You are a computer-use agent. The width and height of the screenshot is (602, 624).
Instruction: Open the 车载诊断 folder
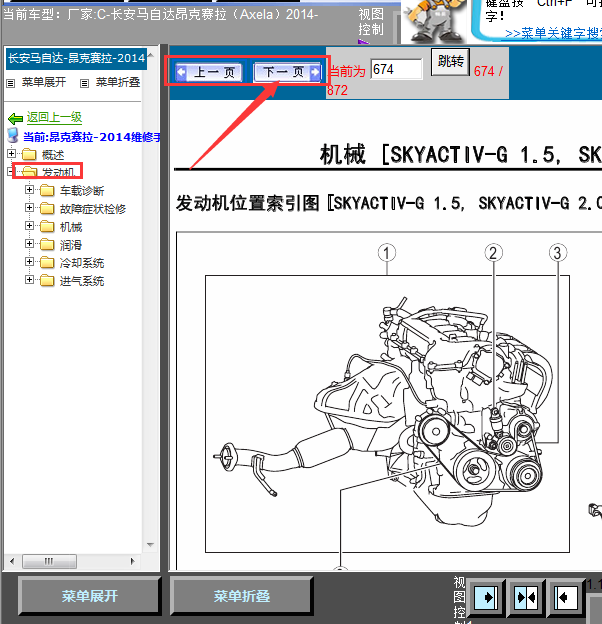coord(82,191)
